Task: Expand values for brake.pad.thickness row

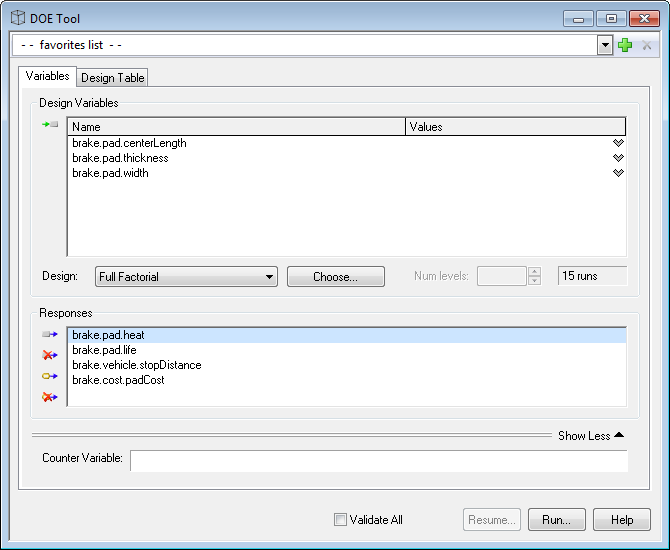Action: 618,158
